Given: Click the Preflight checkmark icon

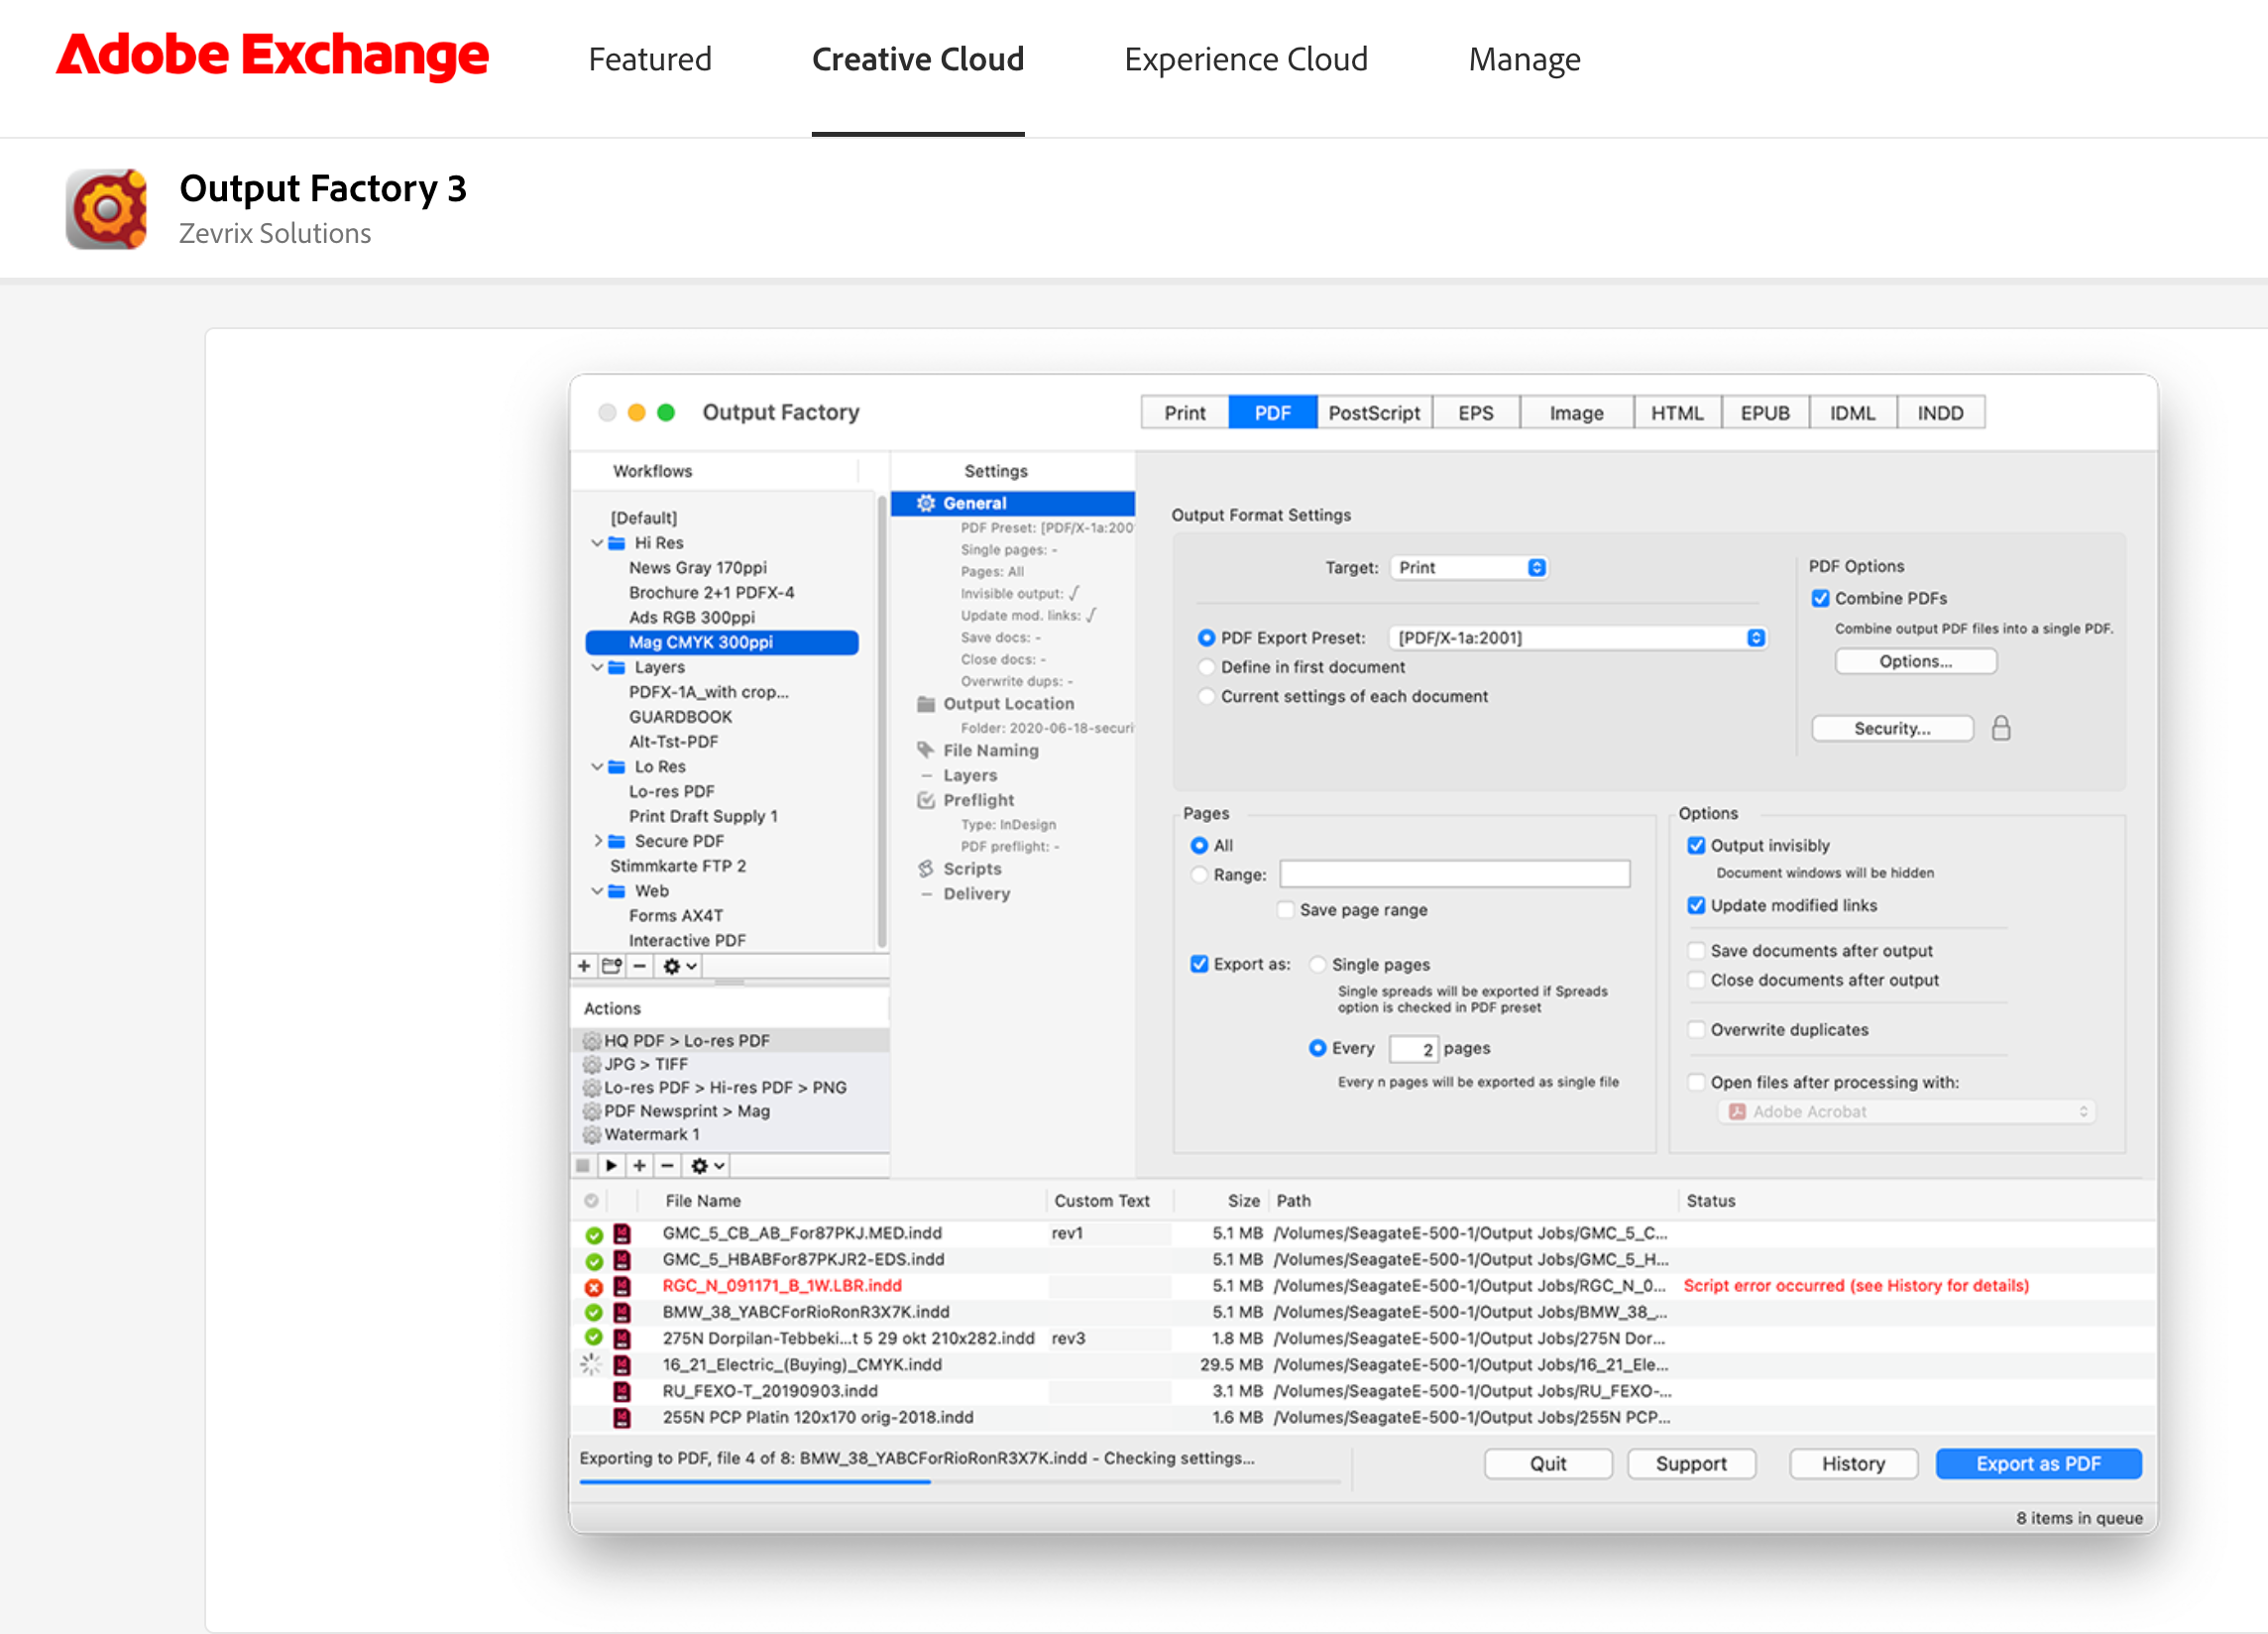Looking at the screenshot, I should coord(926,800).
